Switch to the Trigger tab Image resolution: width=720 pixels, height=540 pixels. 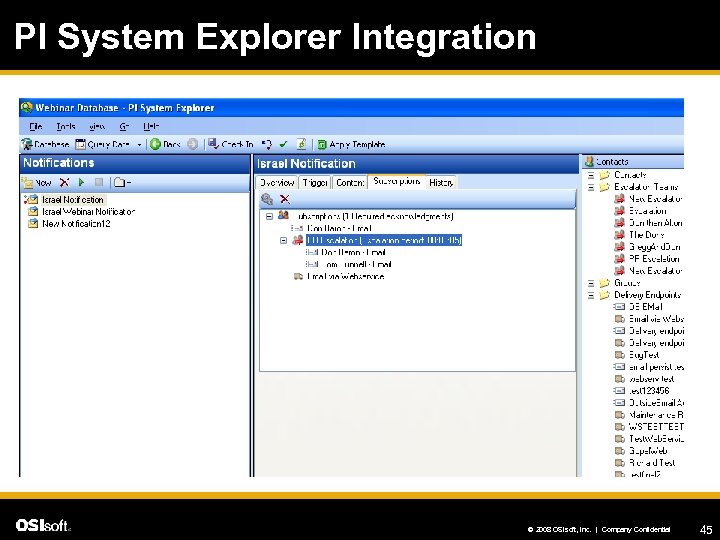pyautogui.click(x=315, y=183)
